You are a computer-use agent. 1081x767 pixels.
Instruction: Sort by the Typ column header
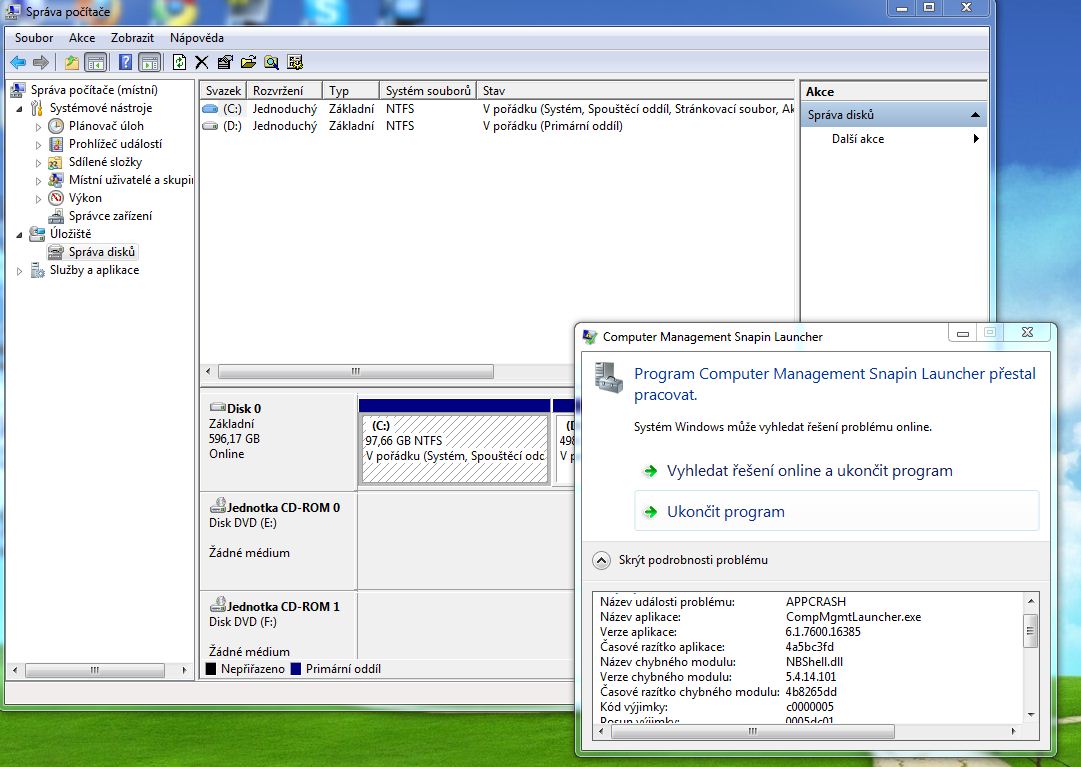pyautogui.click(x=351, y=90)
